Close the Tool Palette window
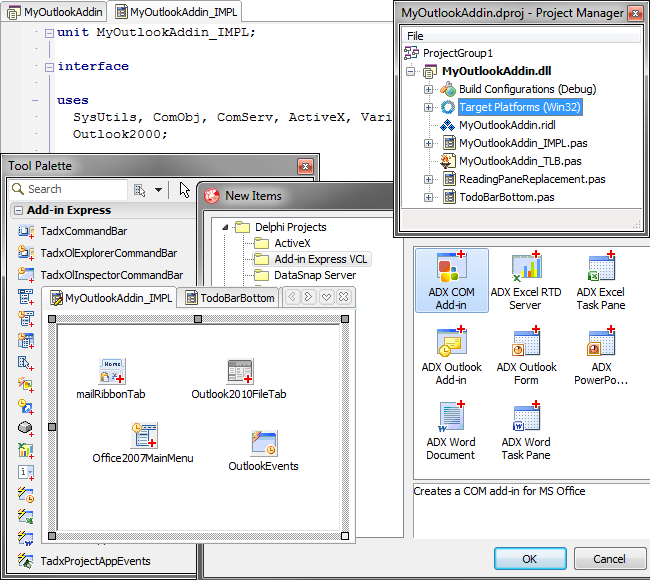 pos(306,166)
